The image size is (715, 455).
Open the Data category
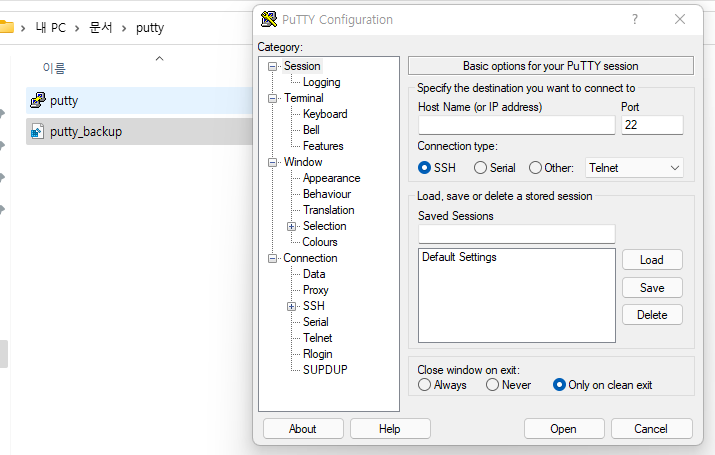[314, 274]
